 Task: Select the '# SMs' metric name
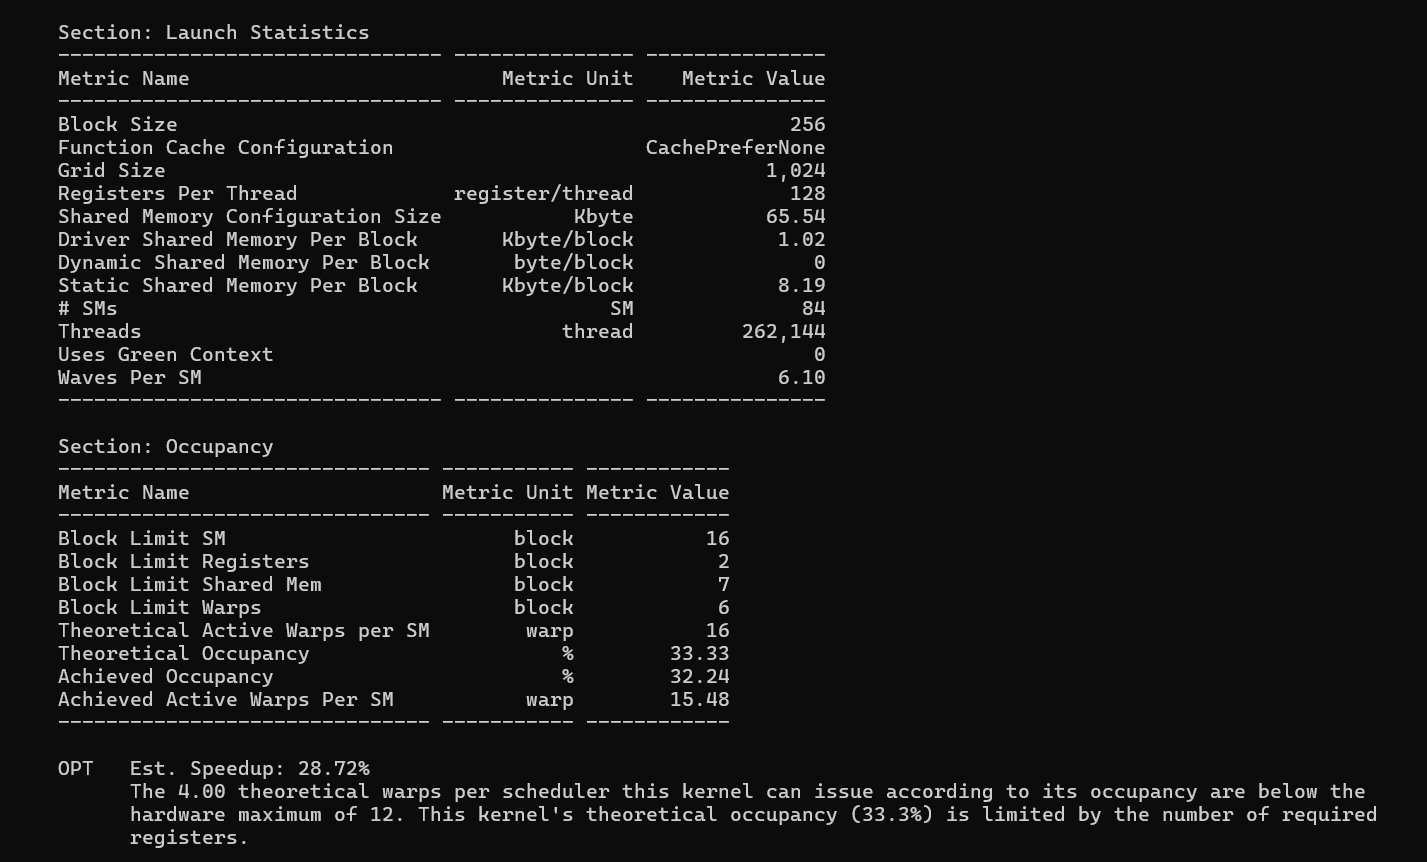[x=87, y=309]
